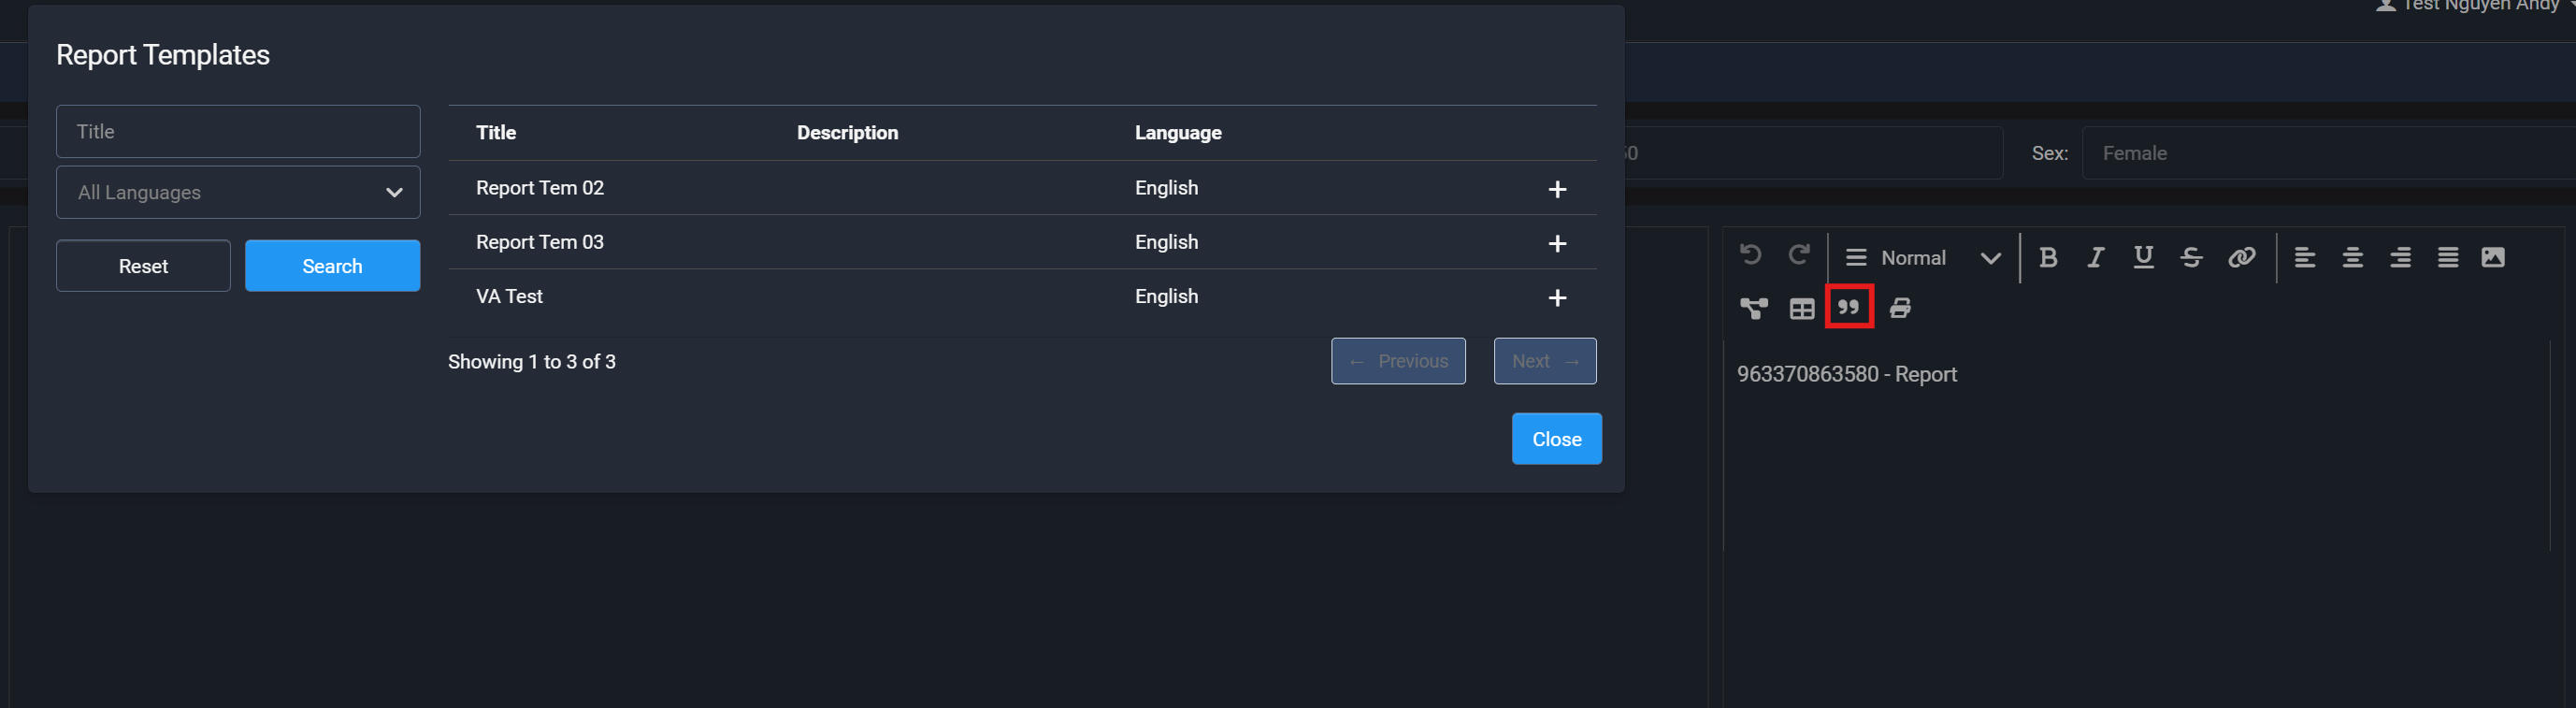
Task: Click the diagram nodes icon in toolbar
Action: tap(1753, 308)
